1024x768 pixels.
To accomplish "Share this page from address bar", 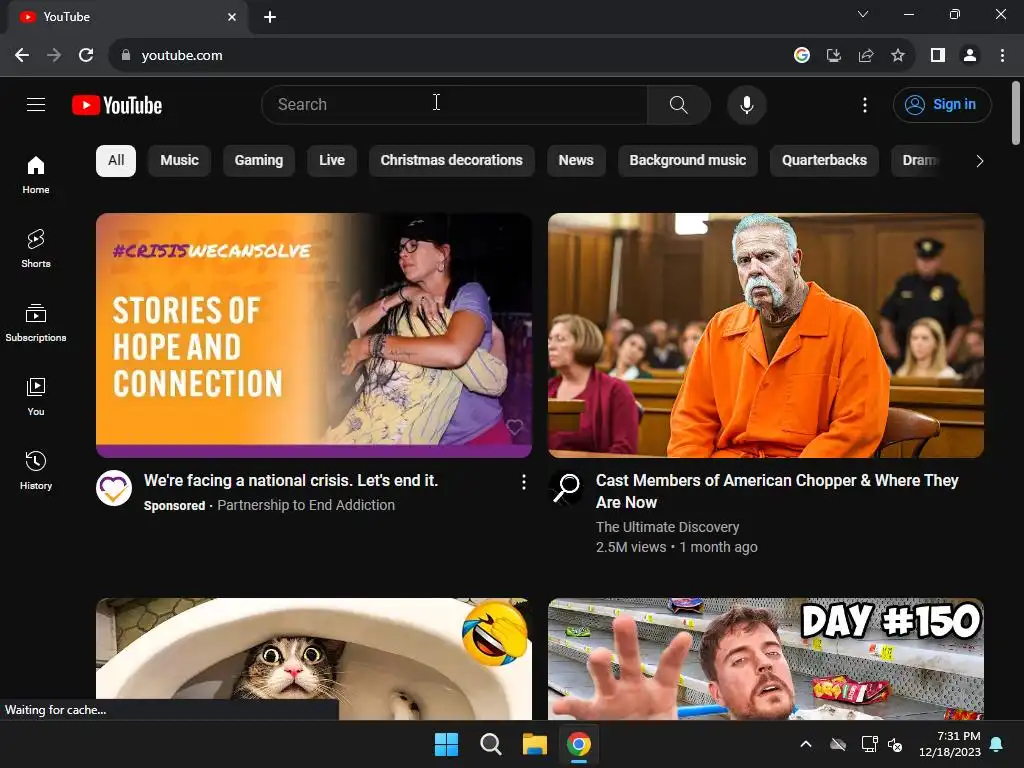I will click(865, 55).
